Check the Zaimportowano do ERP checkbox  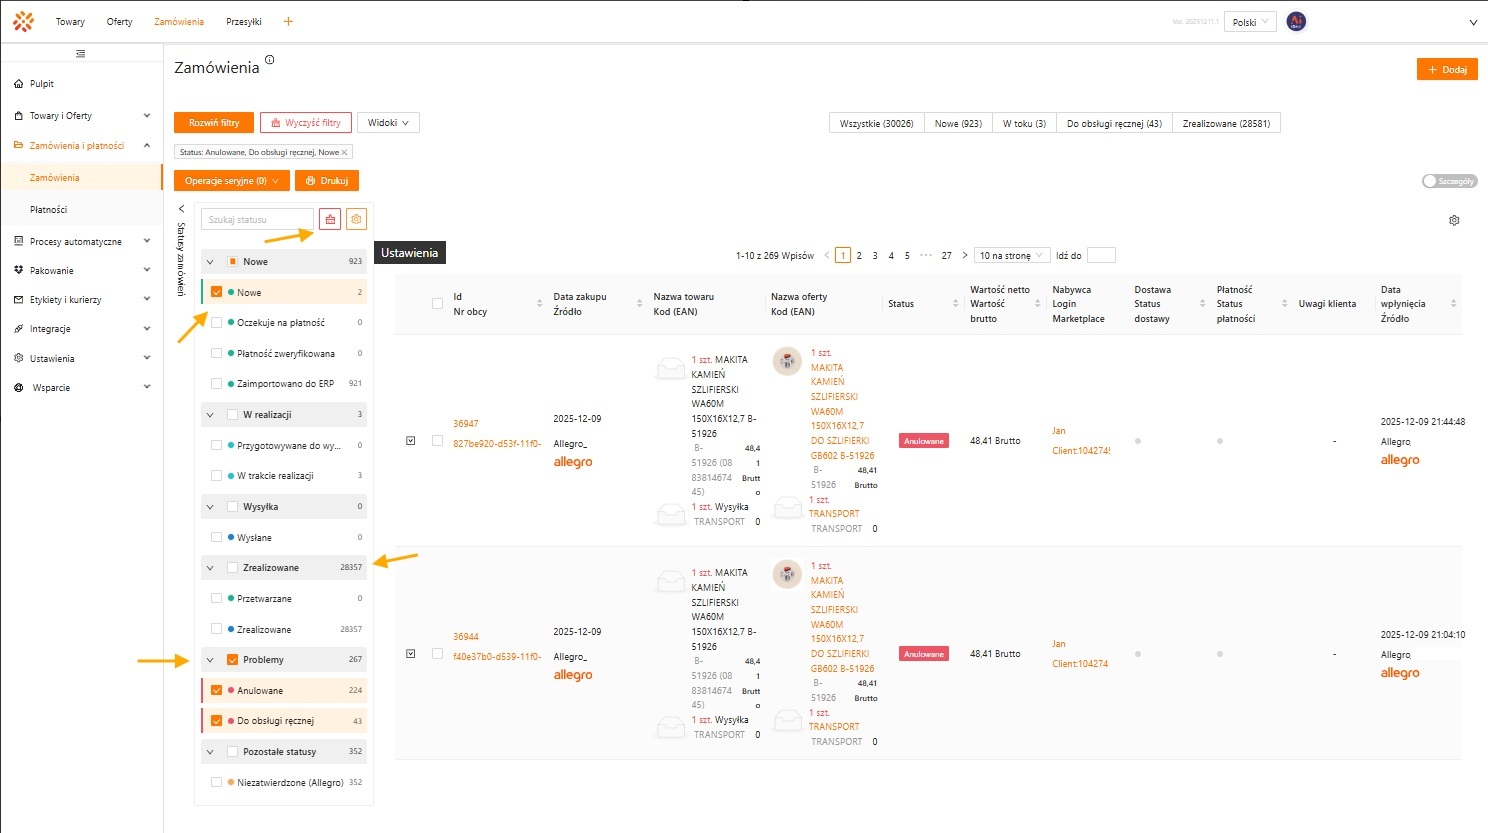click(x=217, y=383)
